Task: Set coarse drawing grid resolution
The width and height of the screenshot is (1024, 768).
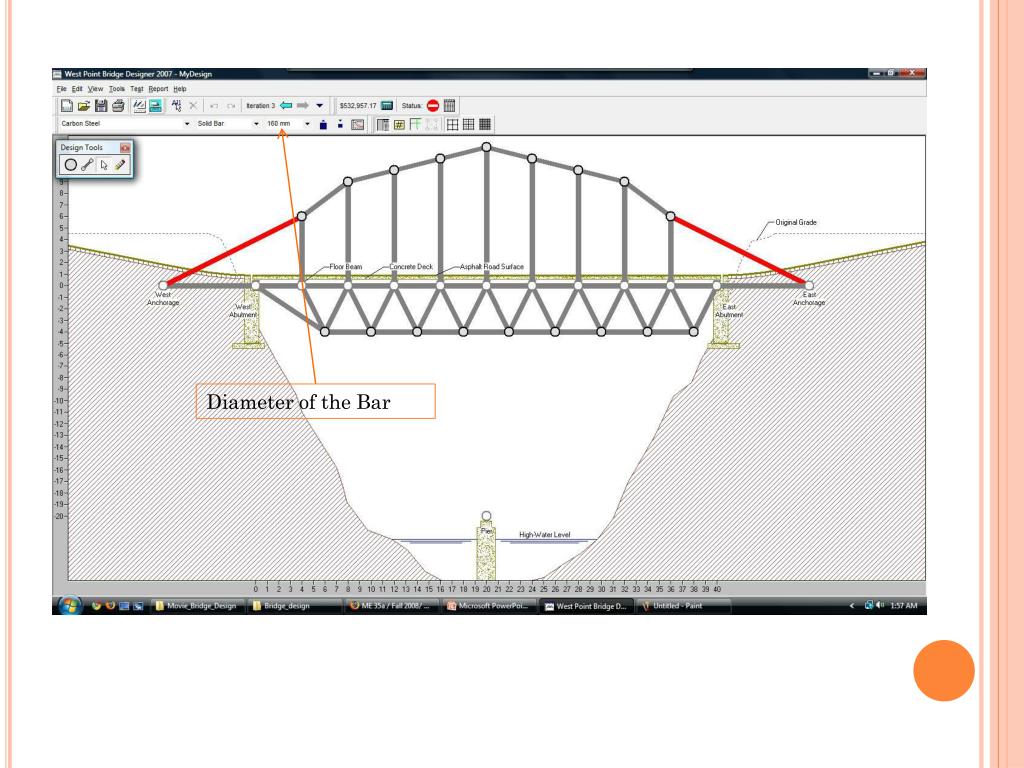Action: coord(453,124)
